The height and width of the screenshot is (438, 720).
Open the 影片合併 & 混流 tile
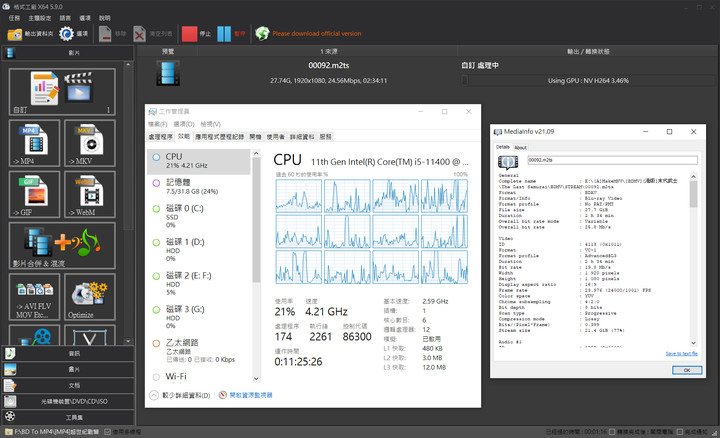pos(62,246)
